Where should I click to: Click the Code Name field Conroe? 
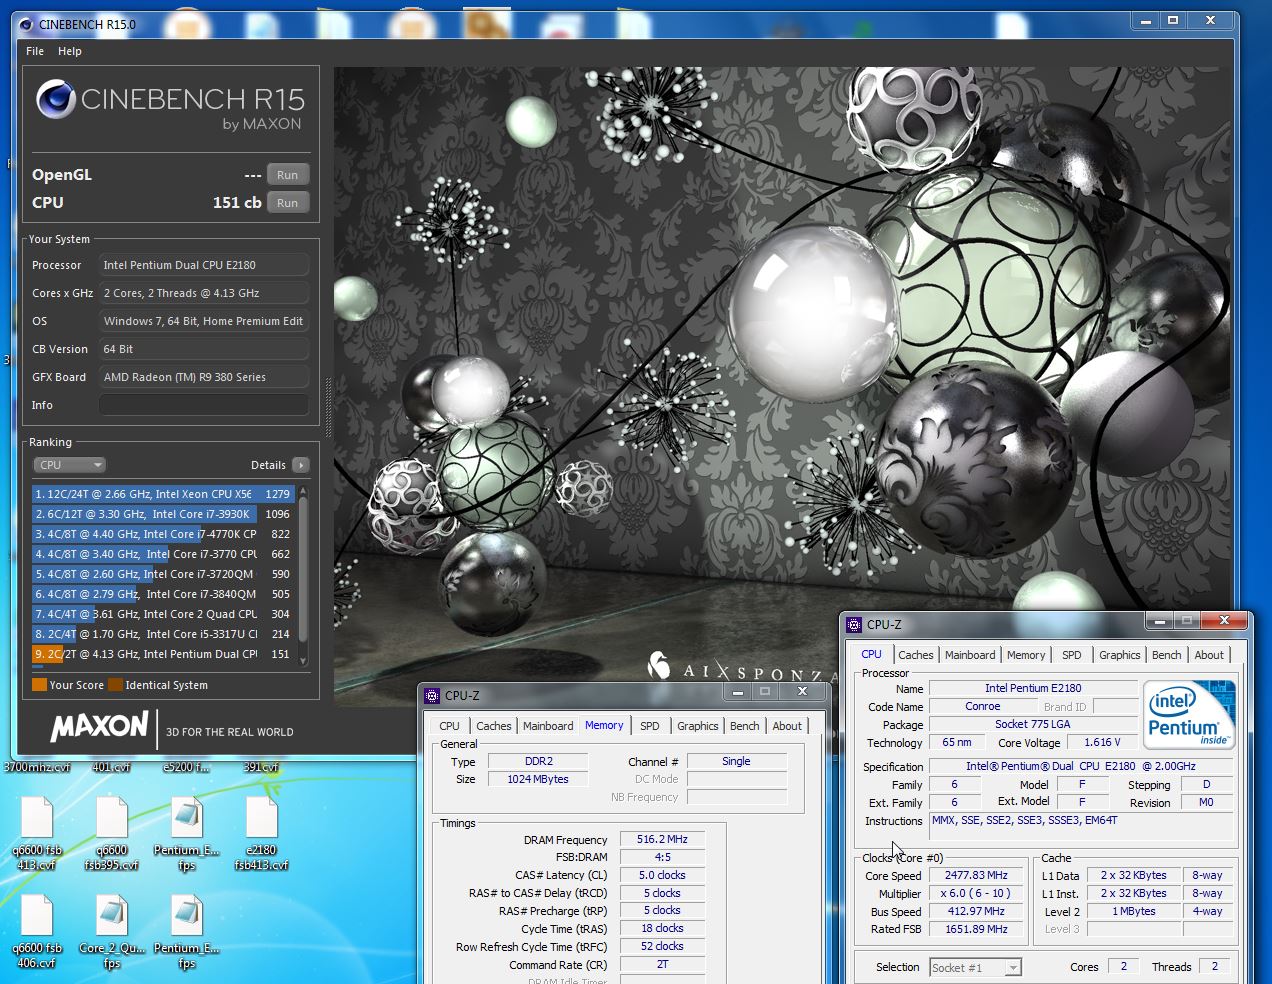[x=983, y=706]
